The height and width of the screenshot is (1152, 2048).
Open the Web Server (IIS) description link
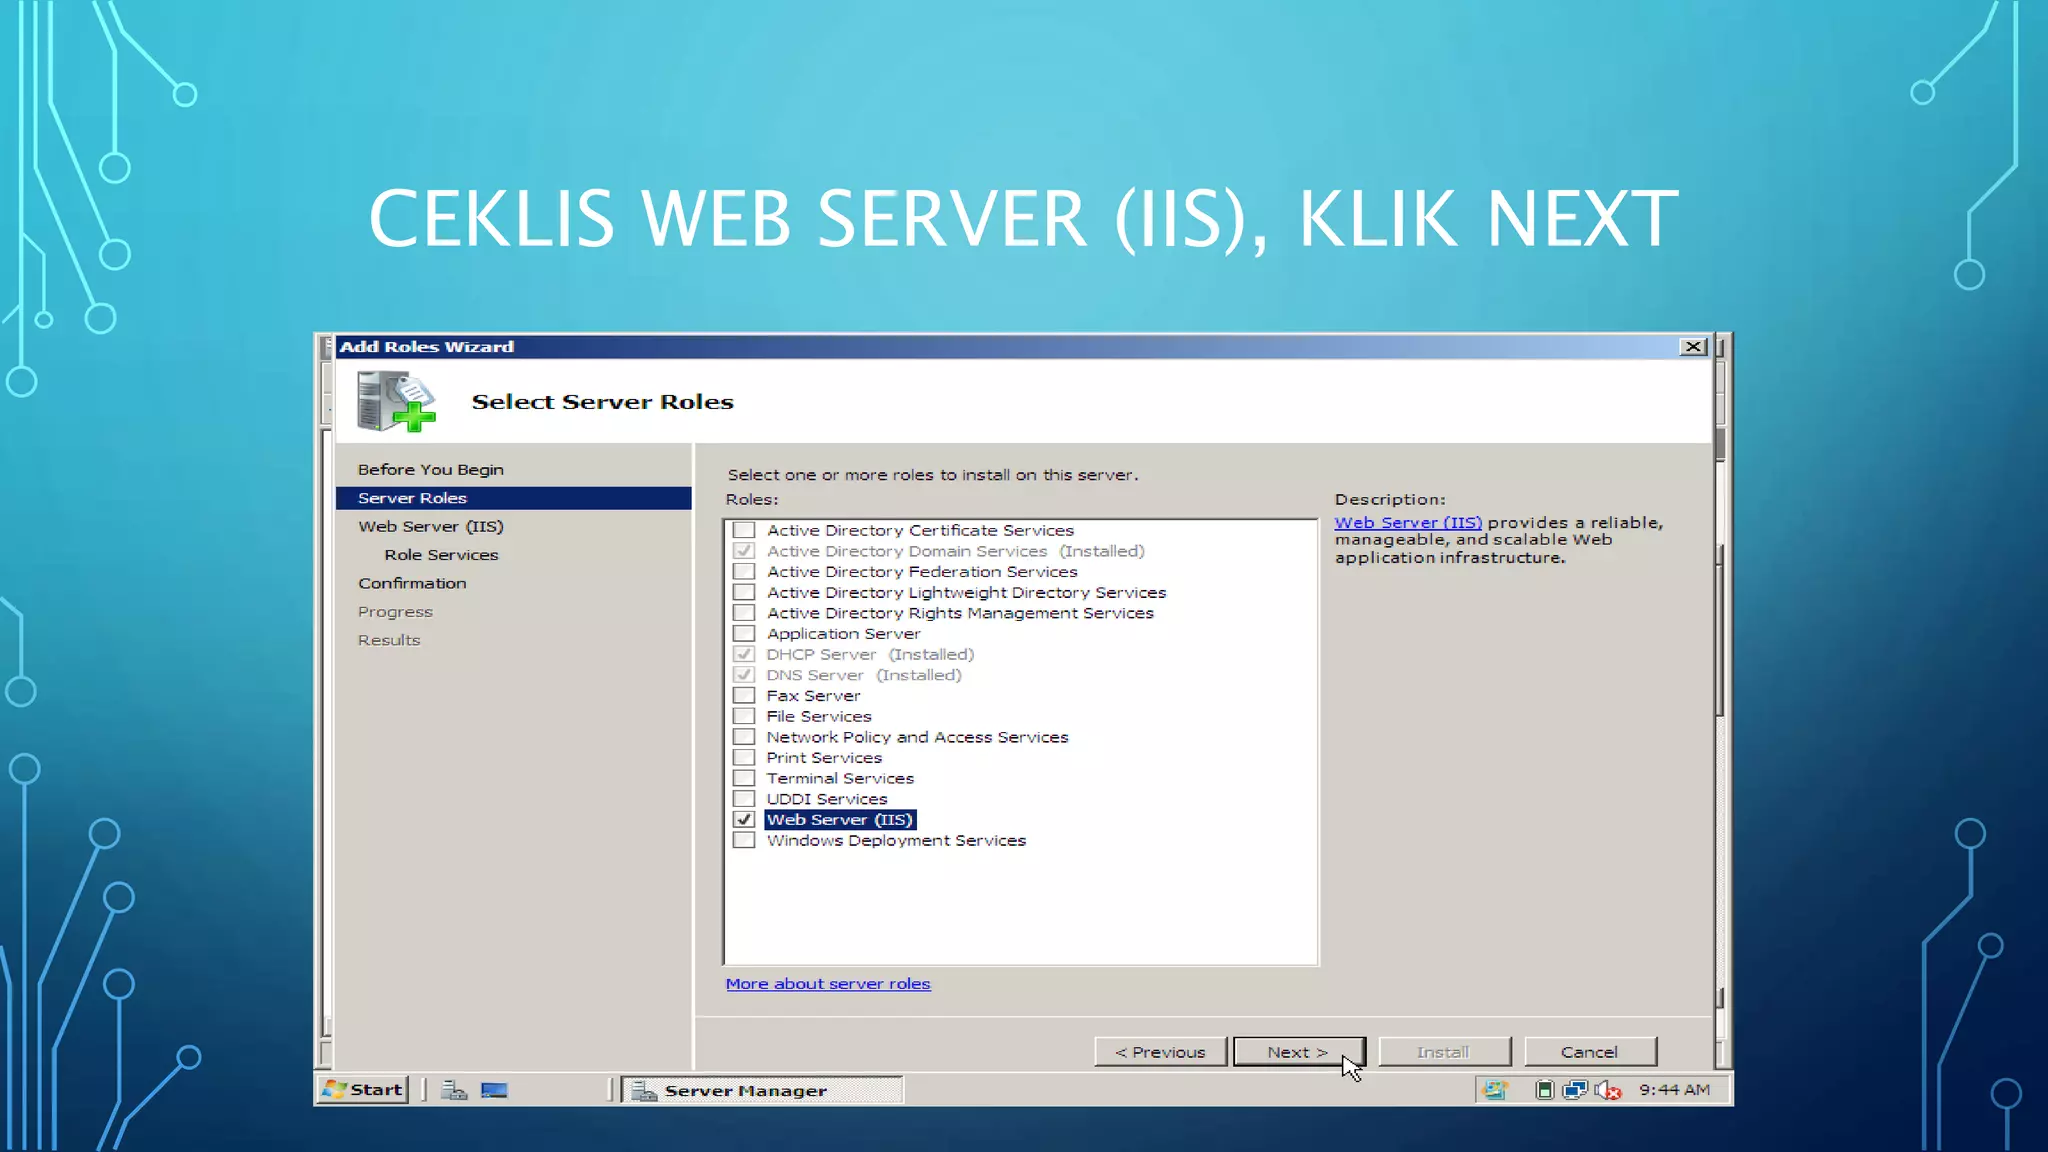(x=1408, y=522)
